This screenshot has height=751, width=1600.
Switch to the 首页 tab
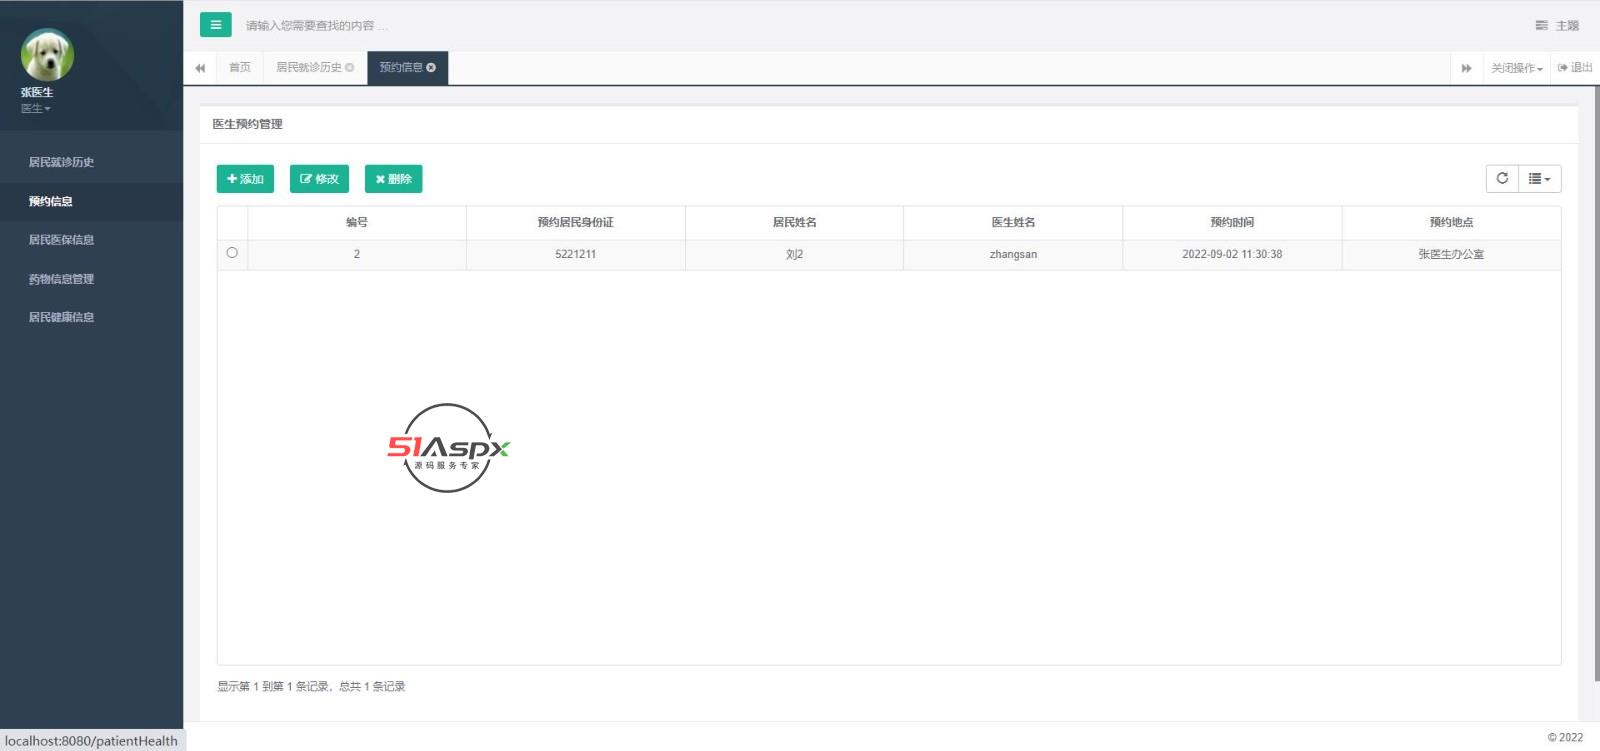click(240, 67)
